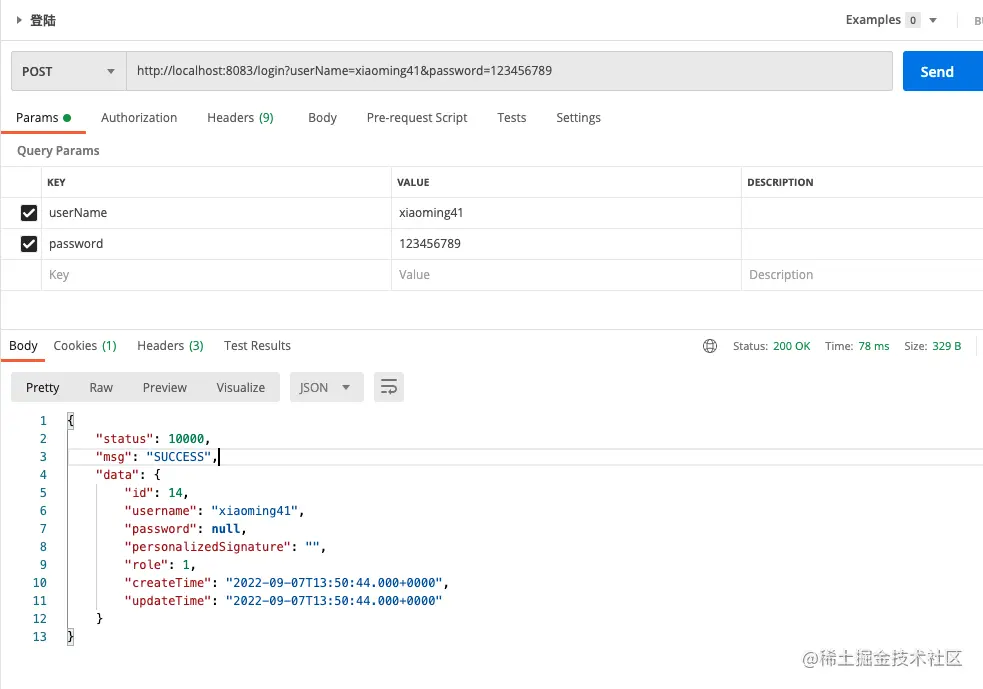This screenshot has width=983, height=689.
Task: Open the Settings tab
Action: pyautogui.click(x=578, y=118)
